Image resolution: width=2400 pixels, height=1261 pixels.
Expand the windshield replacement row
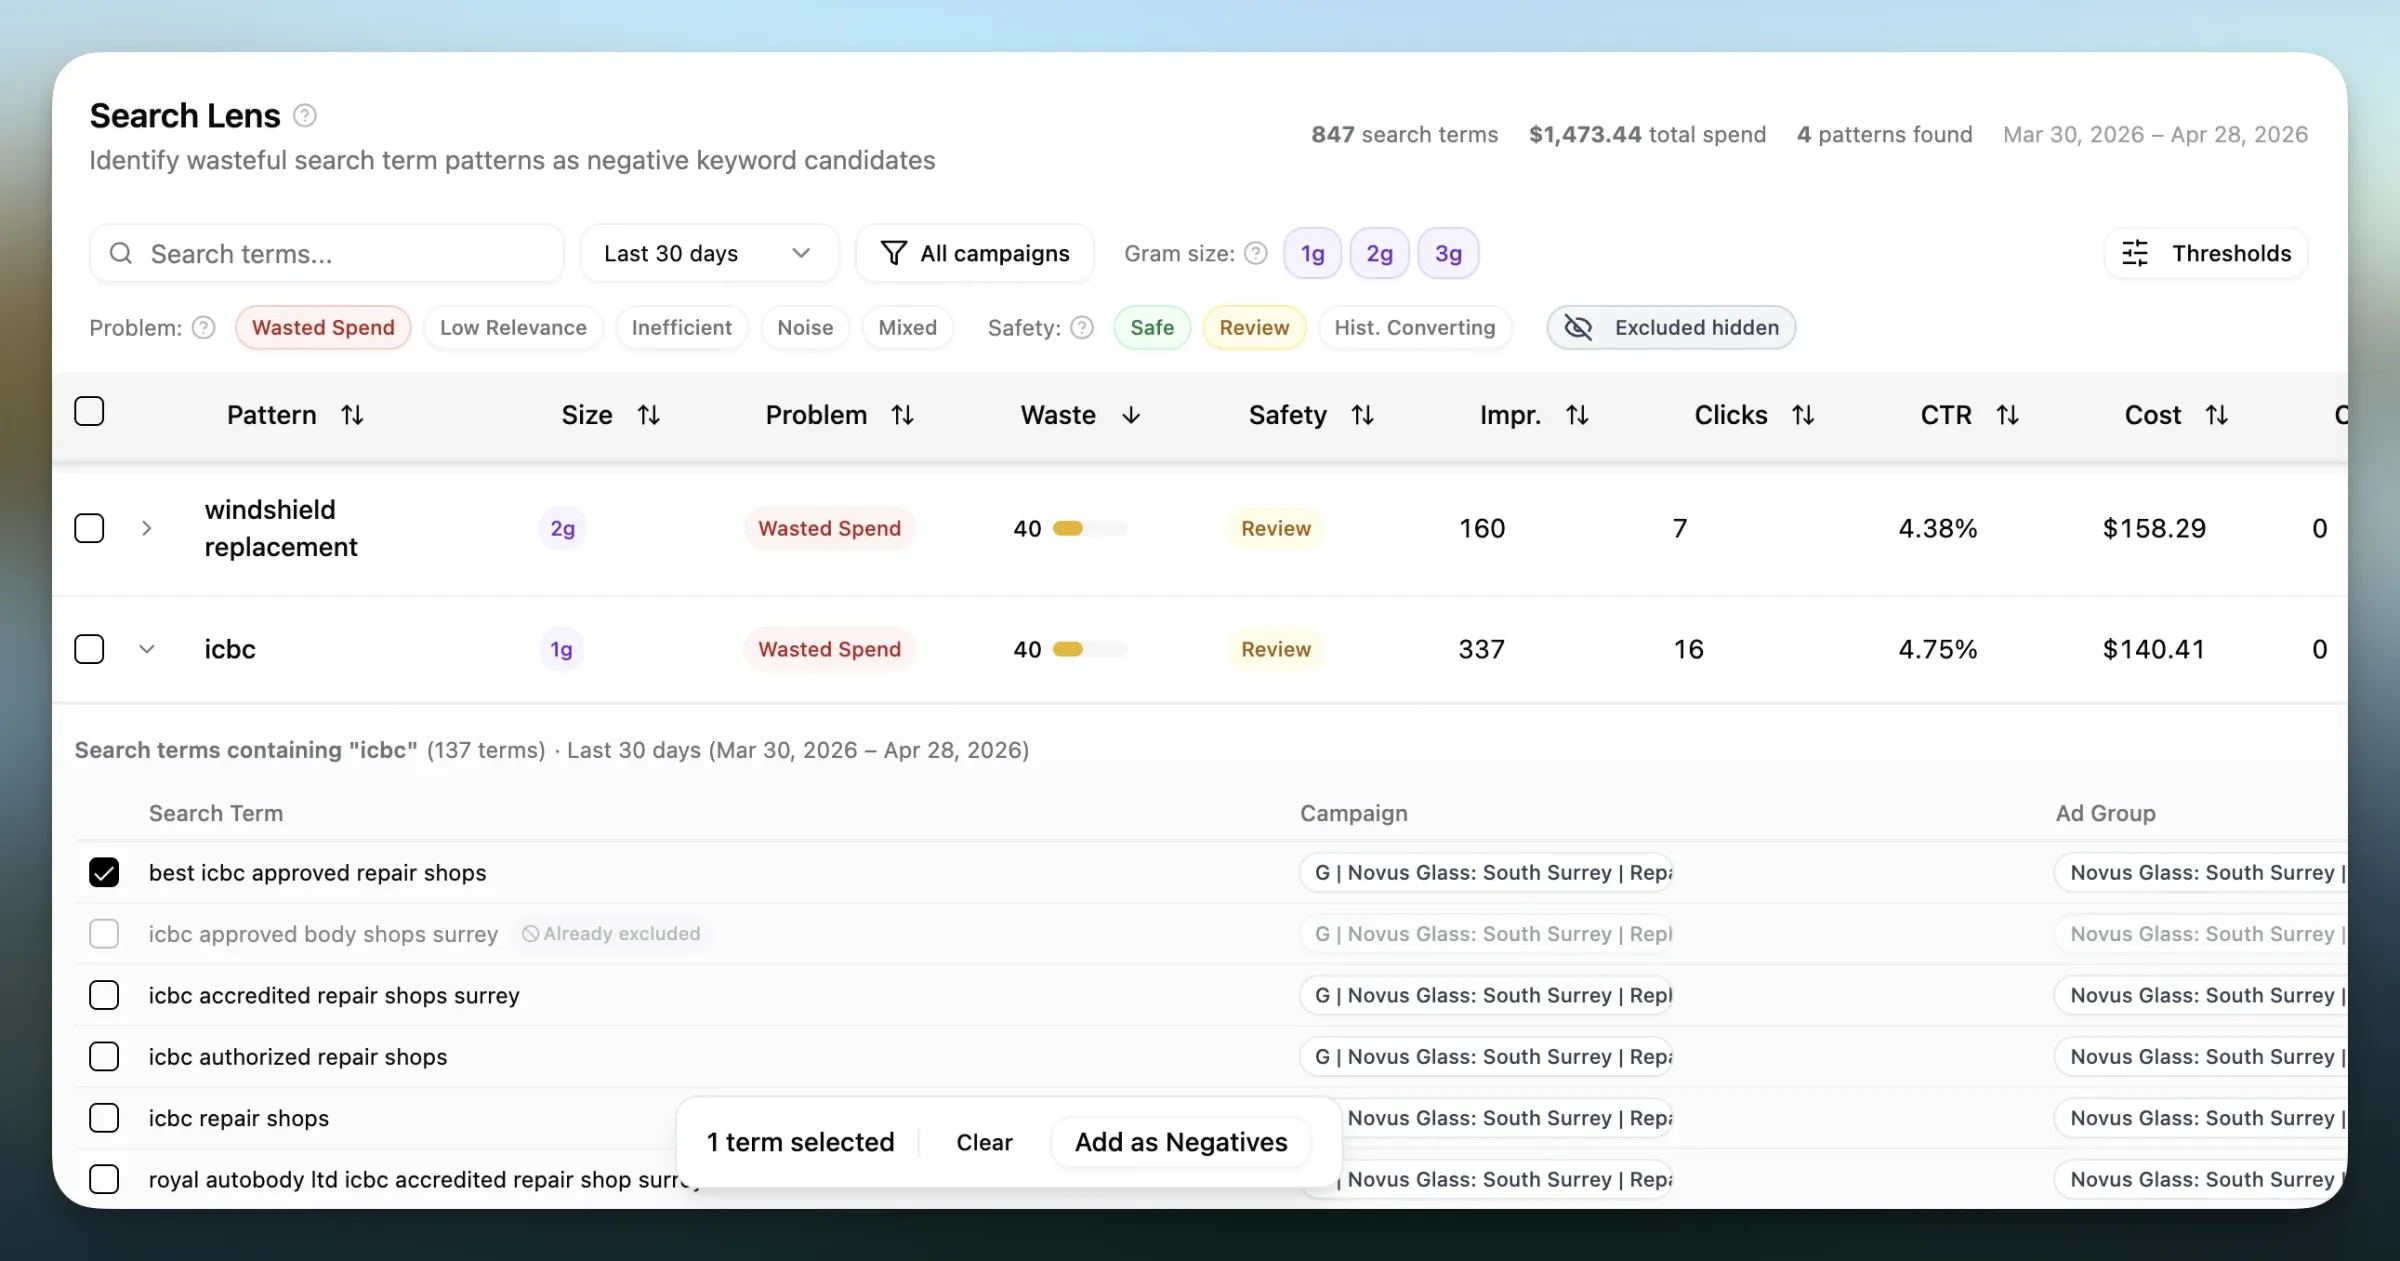coord(147,528)
